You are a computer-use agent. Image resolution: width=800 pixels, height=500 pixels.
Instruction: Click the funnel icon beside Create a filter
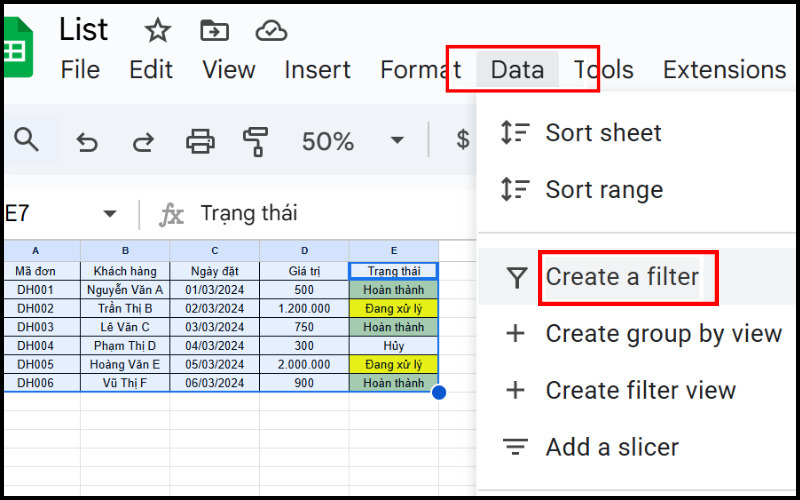(516, 278)
